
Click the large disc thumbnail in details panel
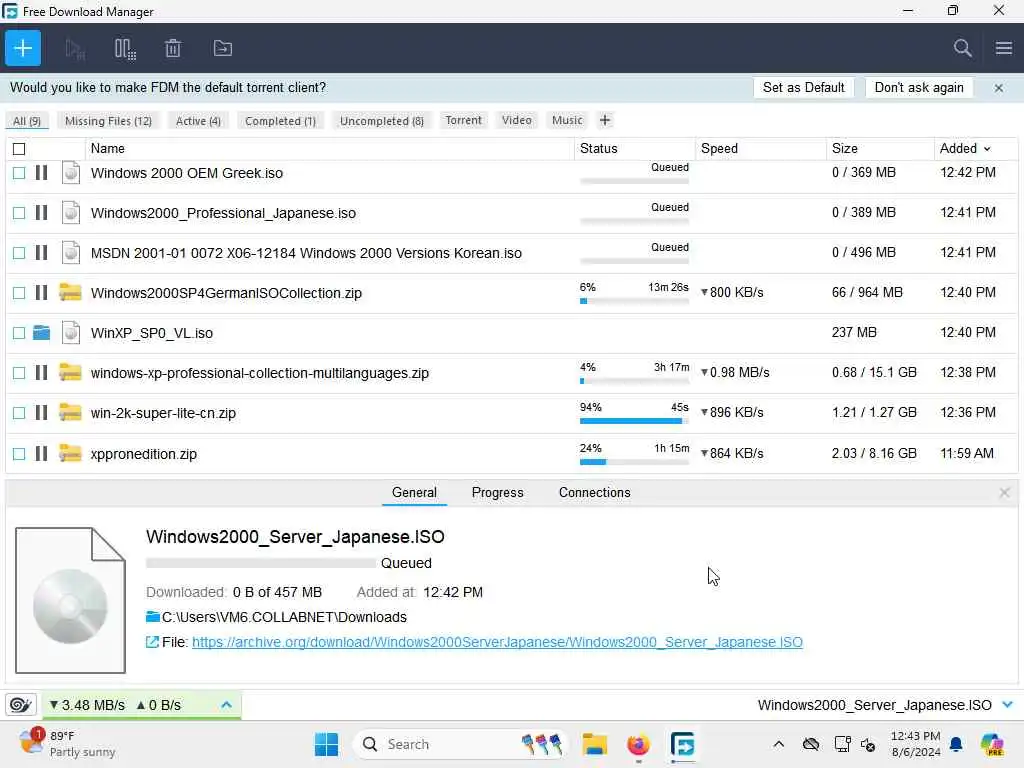tap(71, 600)
